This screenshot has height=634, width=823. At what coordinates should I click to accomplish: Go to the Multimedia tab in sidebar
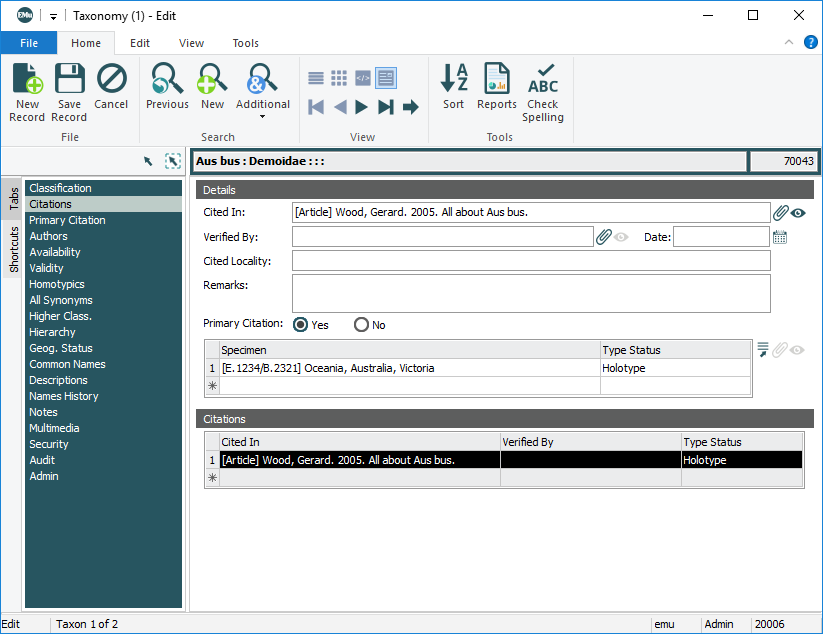[54, 428]
